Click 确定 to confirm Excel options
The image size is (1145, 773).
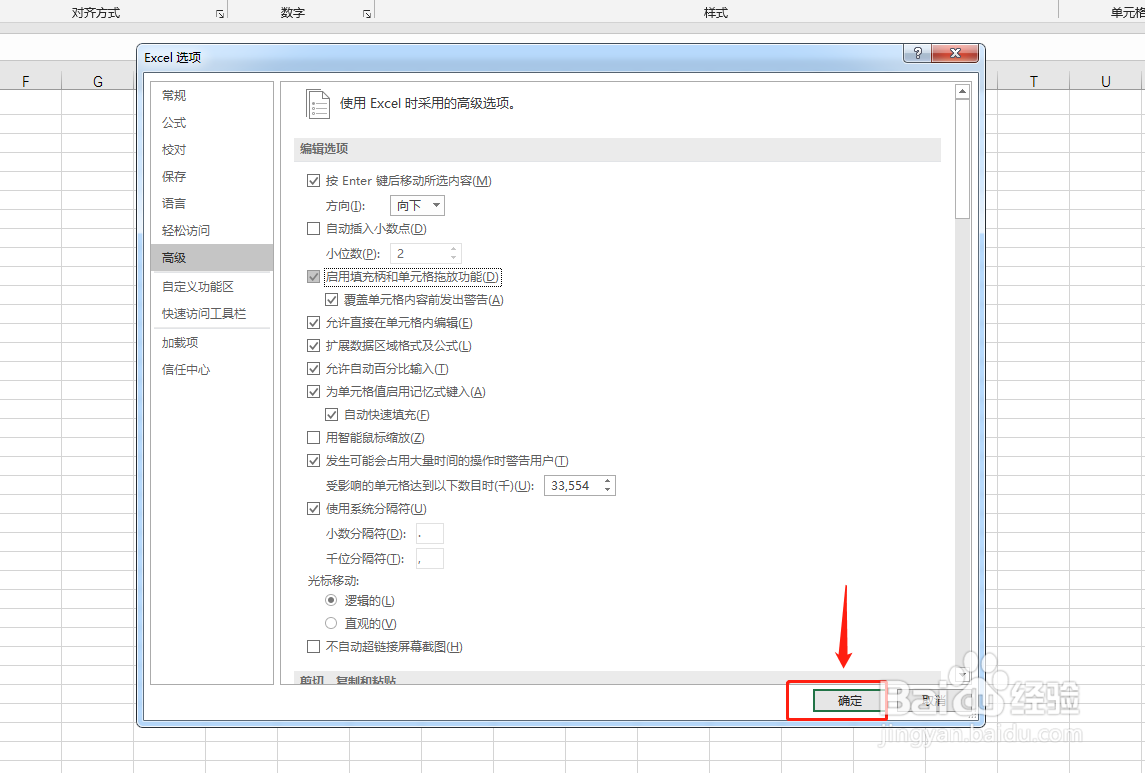(x=849, y=701)
